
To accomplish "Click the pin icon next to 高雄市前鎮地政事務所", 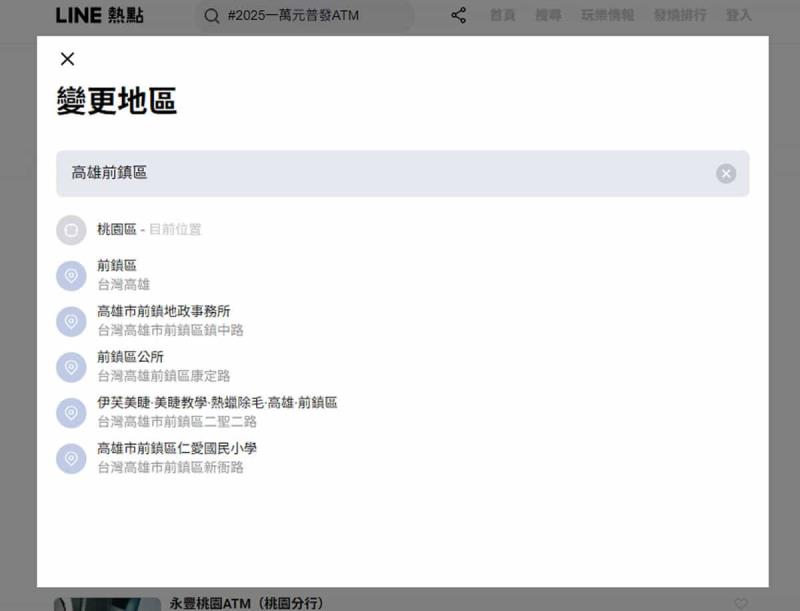I will coord(70,320).
